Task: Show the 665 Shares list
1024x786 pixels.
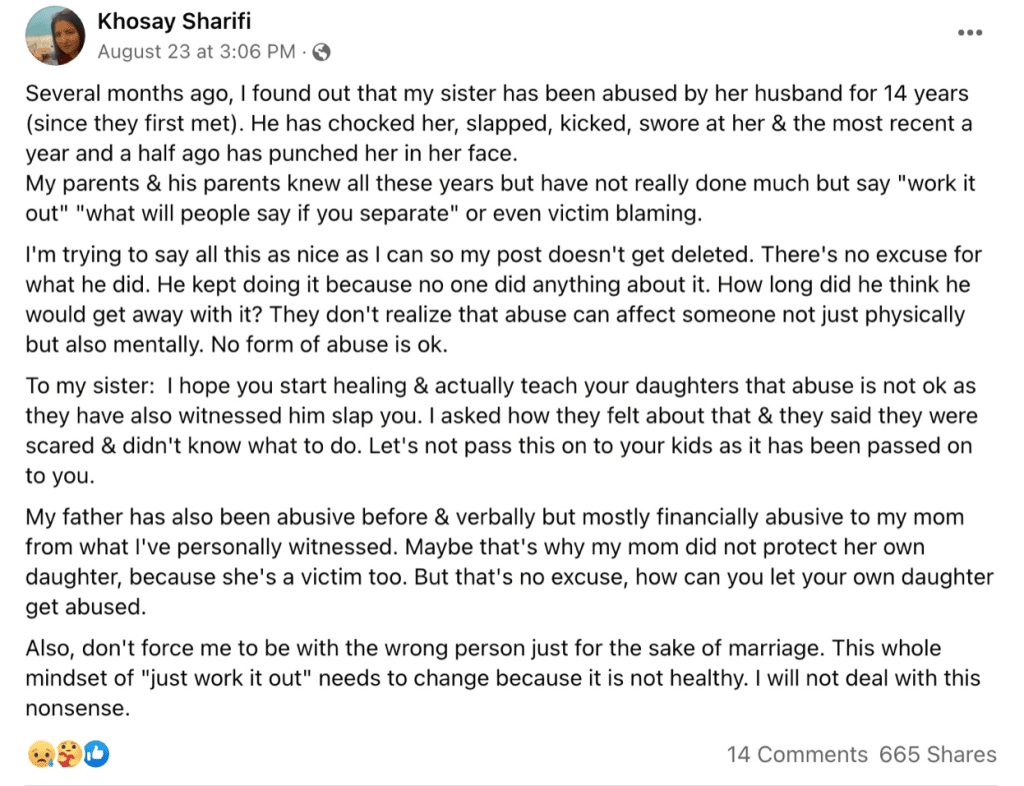Action: tap(938, 754)
